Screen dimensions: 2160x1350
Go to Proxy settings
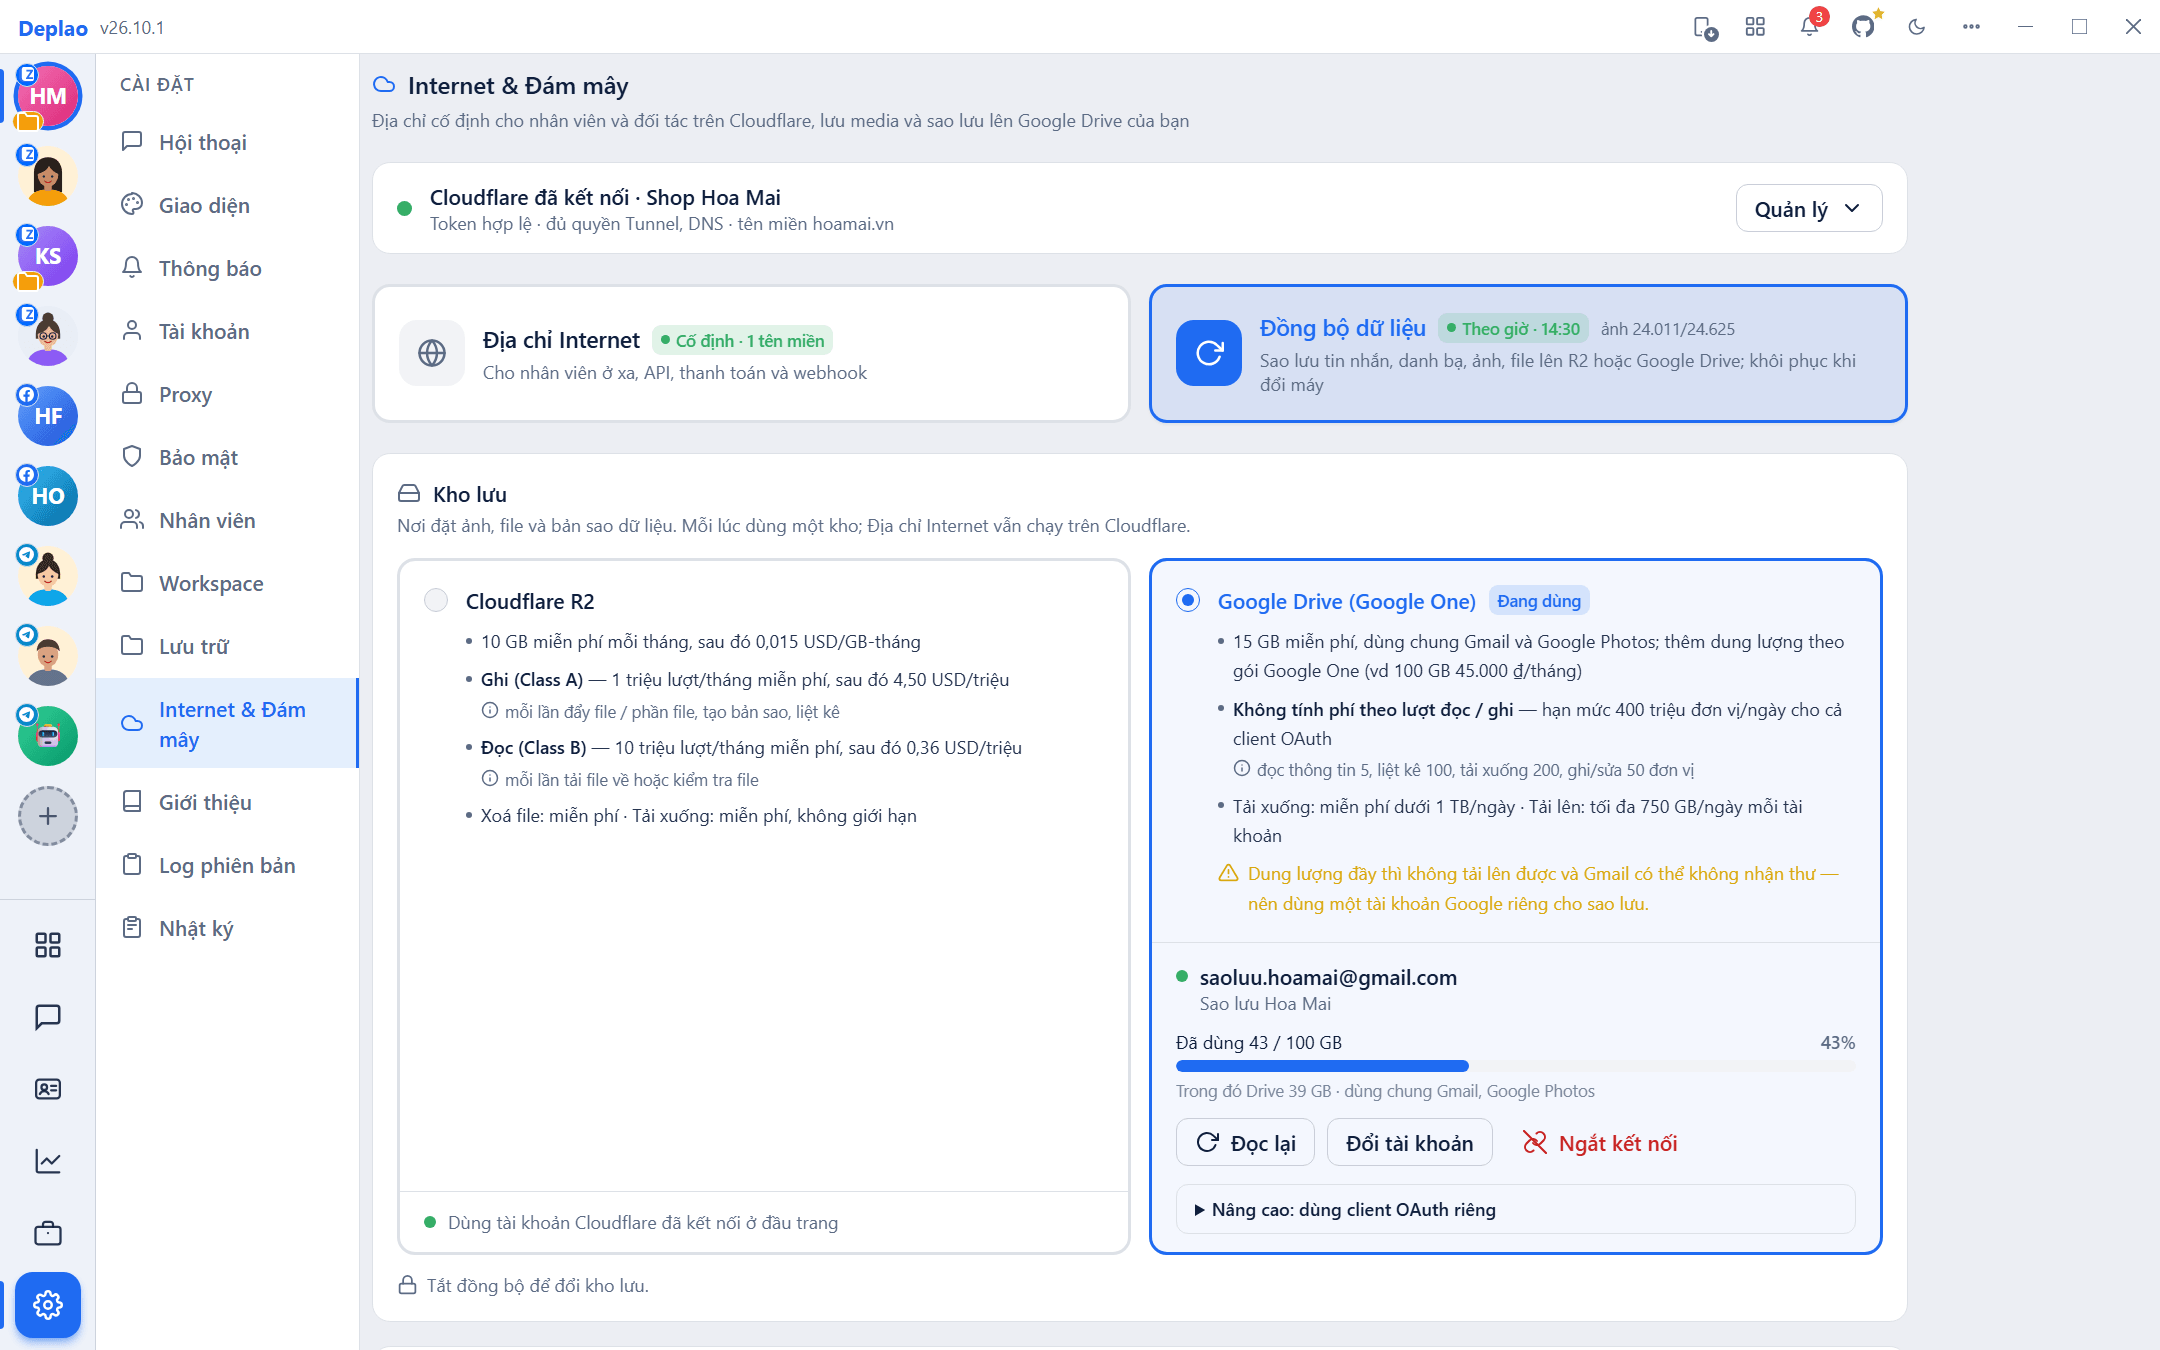(227, 394)
